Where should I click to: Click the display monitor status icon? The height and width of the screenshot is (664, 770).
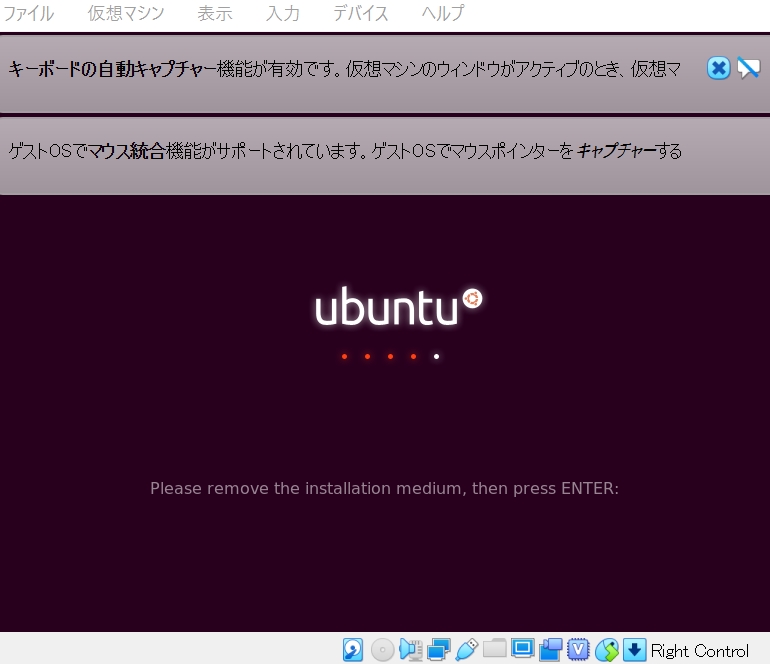point(522,649)
